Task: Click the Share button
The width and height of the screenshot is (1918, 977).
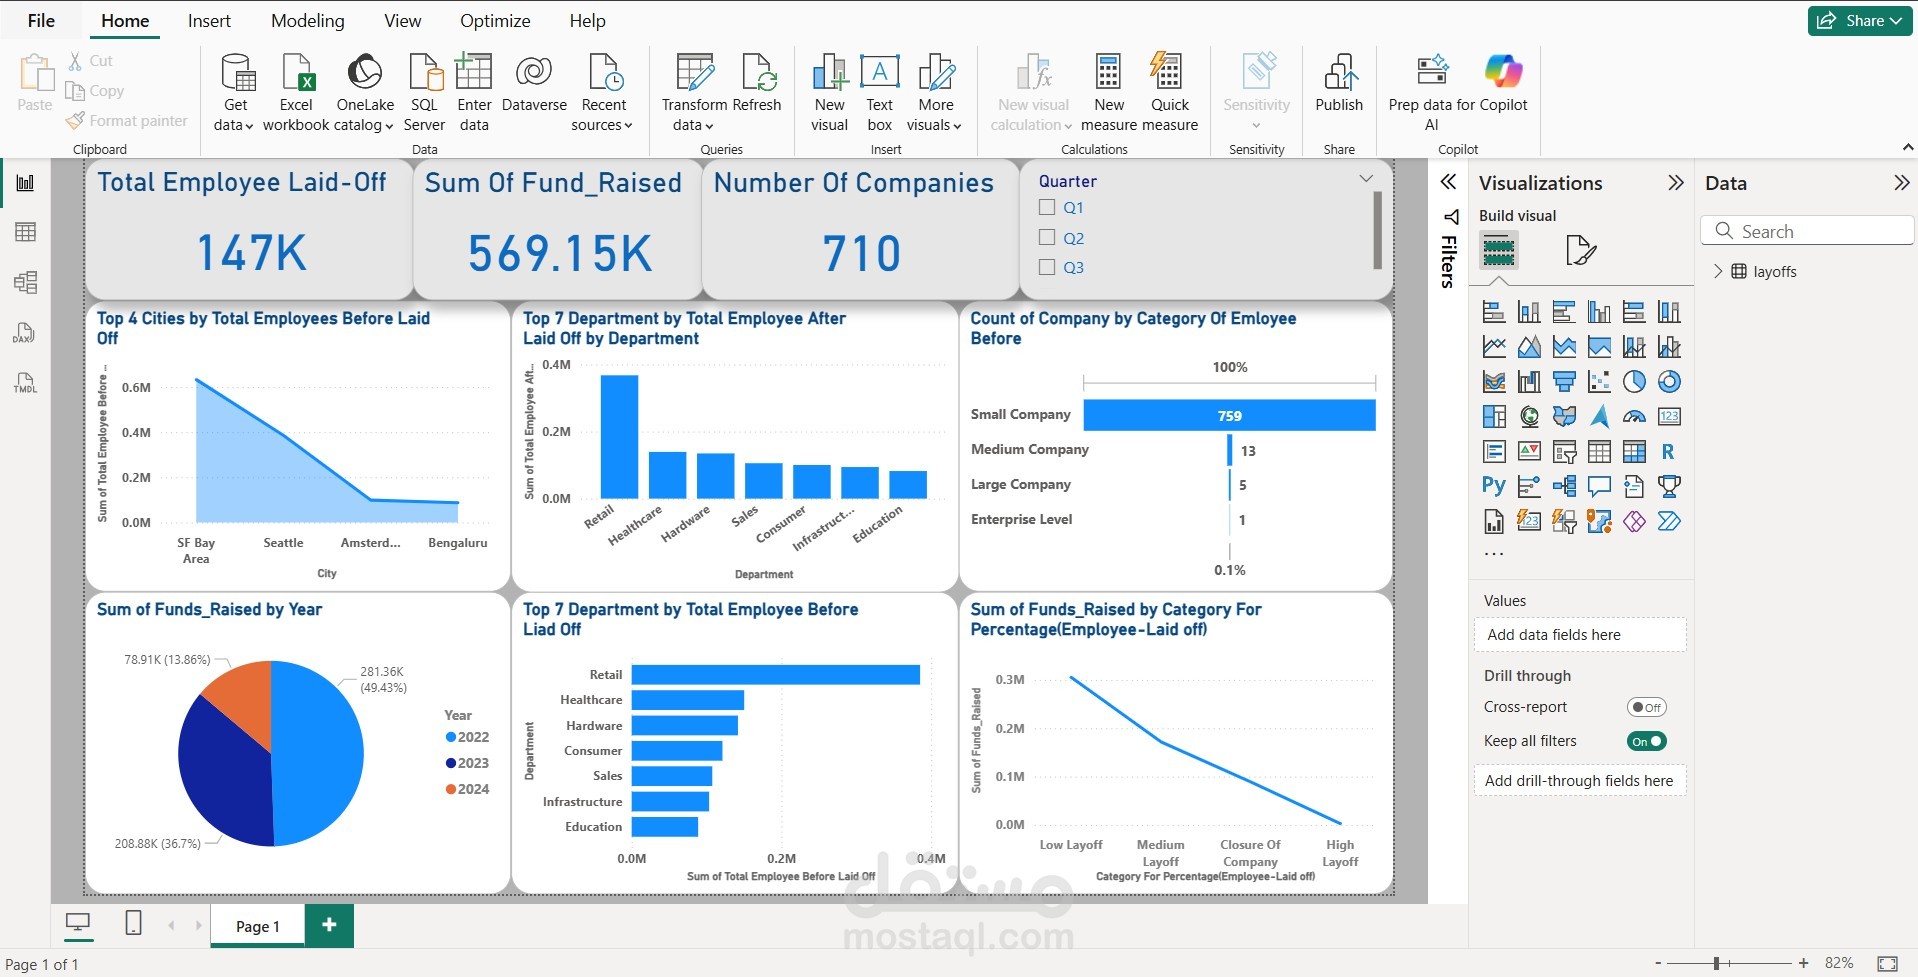Action: [1860, 21]
